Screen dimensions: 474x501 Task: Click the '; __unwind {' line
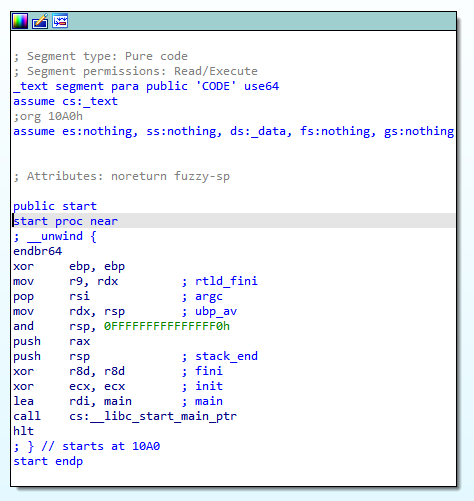tap(55, 236)
